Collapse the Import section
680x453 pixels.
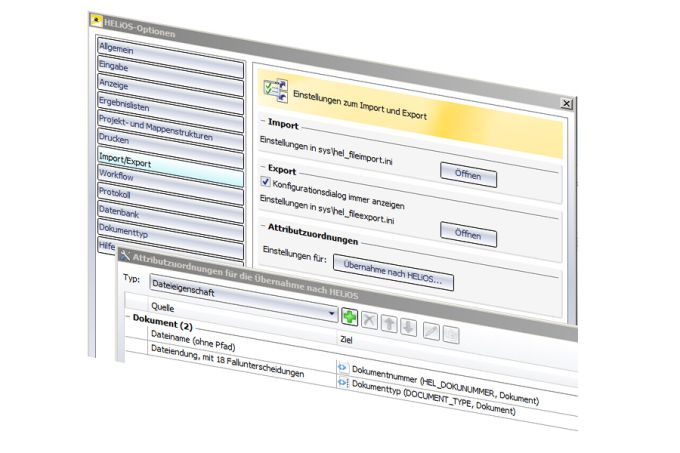pyautogui.click(x=263, y=121)
